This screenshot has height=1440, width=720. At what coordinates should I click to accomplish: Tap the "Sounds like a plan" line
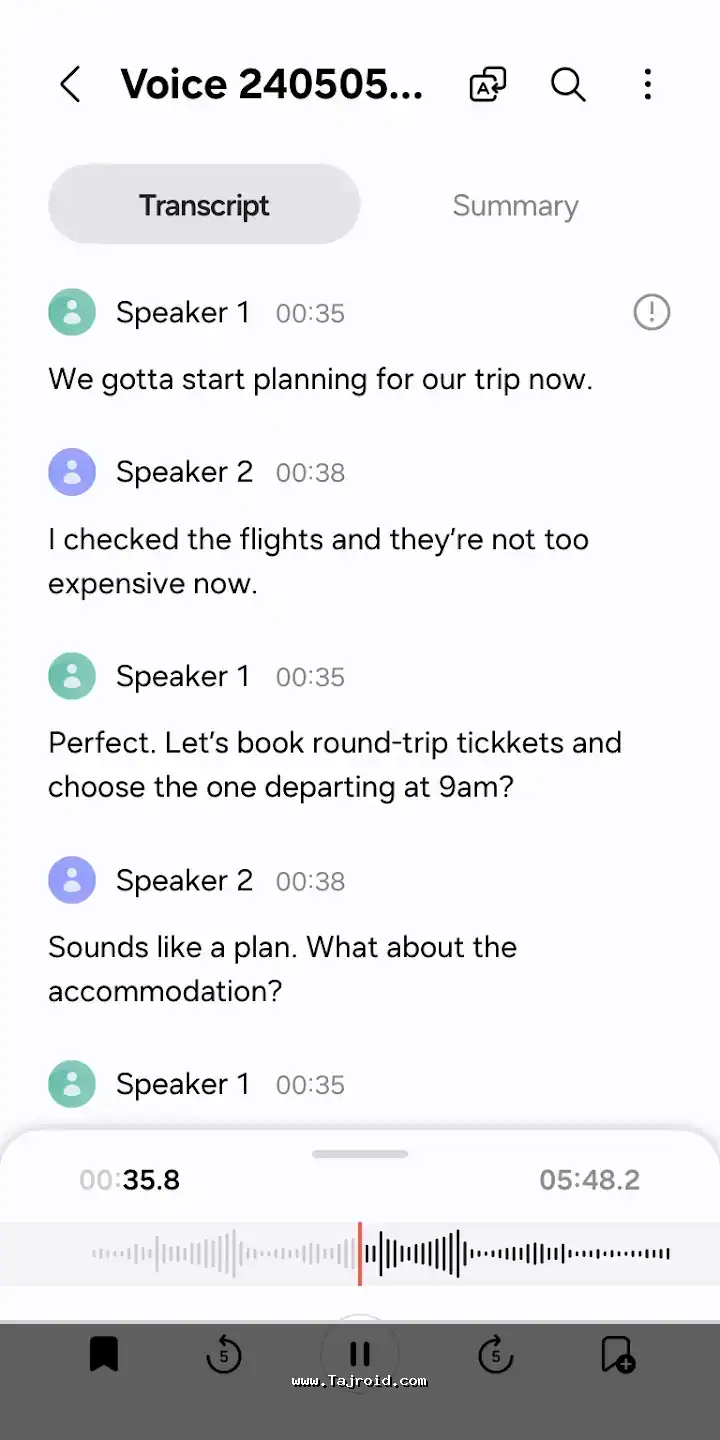[x=282, y=968]
